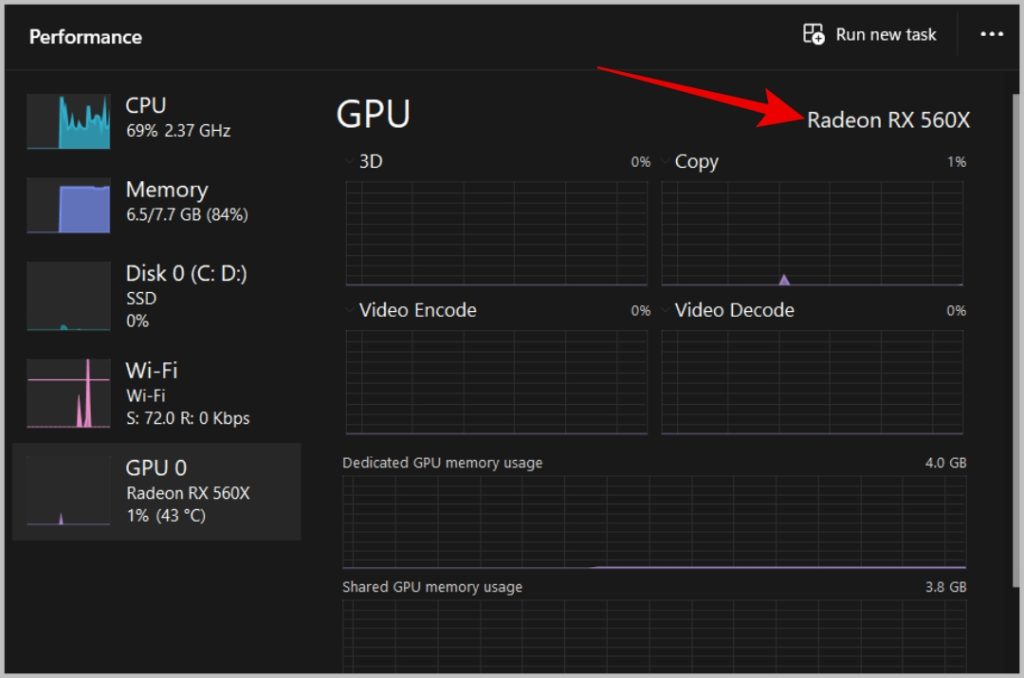Select Memory in the performance sidebar
The height and width of the screenshot is (678, 1024).
166,190
